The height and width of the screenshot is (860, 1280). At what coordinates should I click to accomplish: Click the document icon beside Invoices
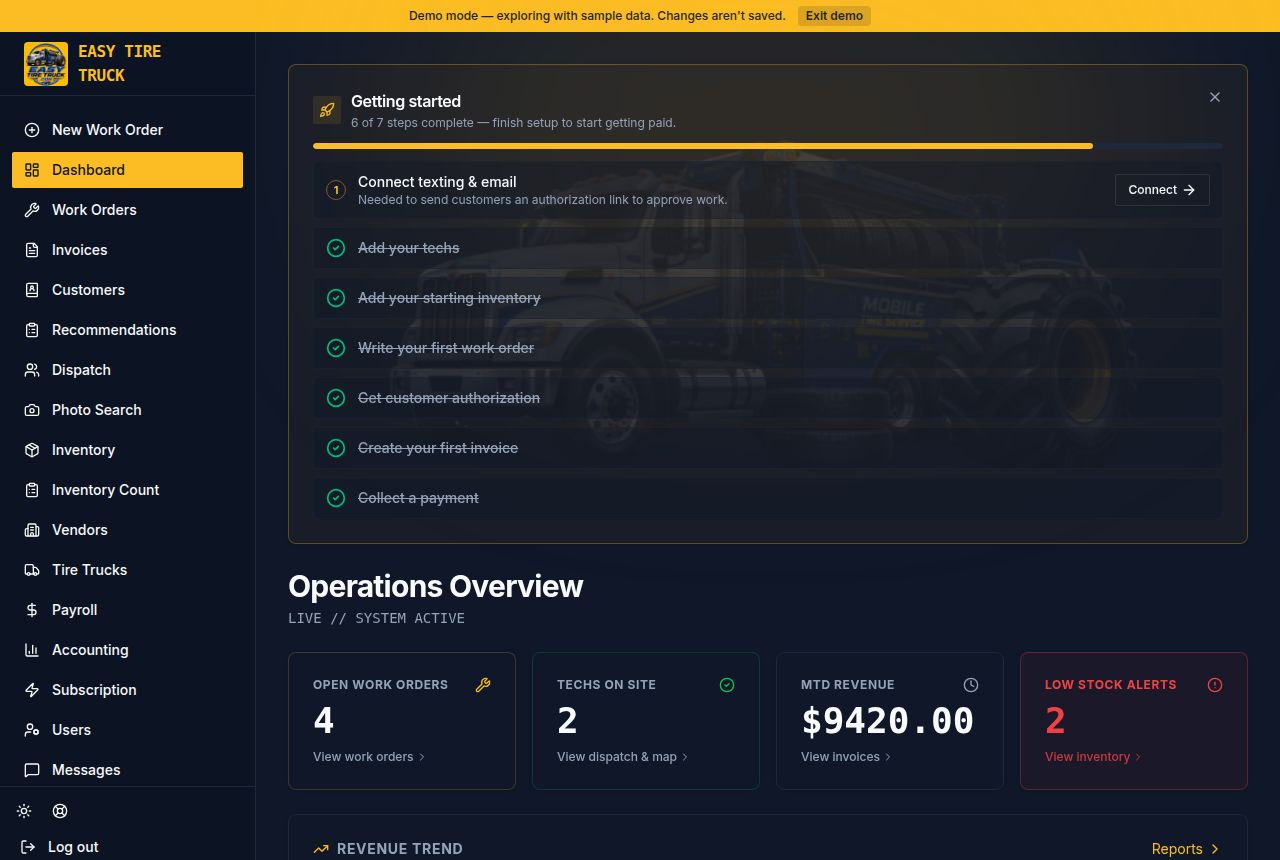[32, 250]
